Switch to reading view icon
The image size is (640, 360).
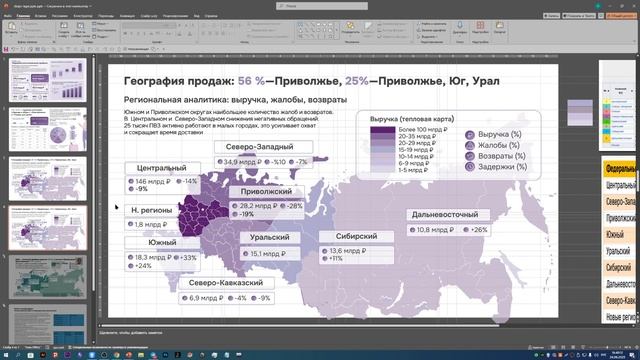pyautogui.click(x=573, y=347)
